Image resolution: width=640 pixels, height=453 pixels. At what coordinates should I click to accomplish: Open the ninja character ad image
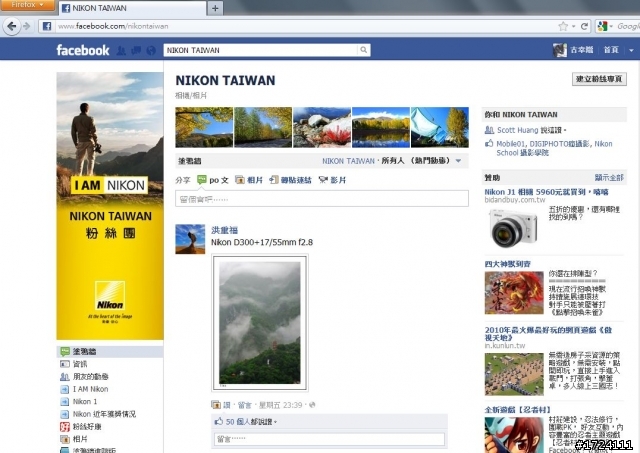coord(514,435)
